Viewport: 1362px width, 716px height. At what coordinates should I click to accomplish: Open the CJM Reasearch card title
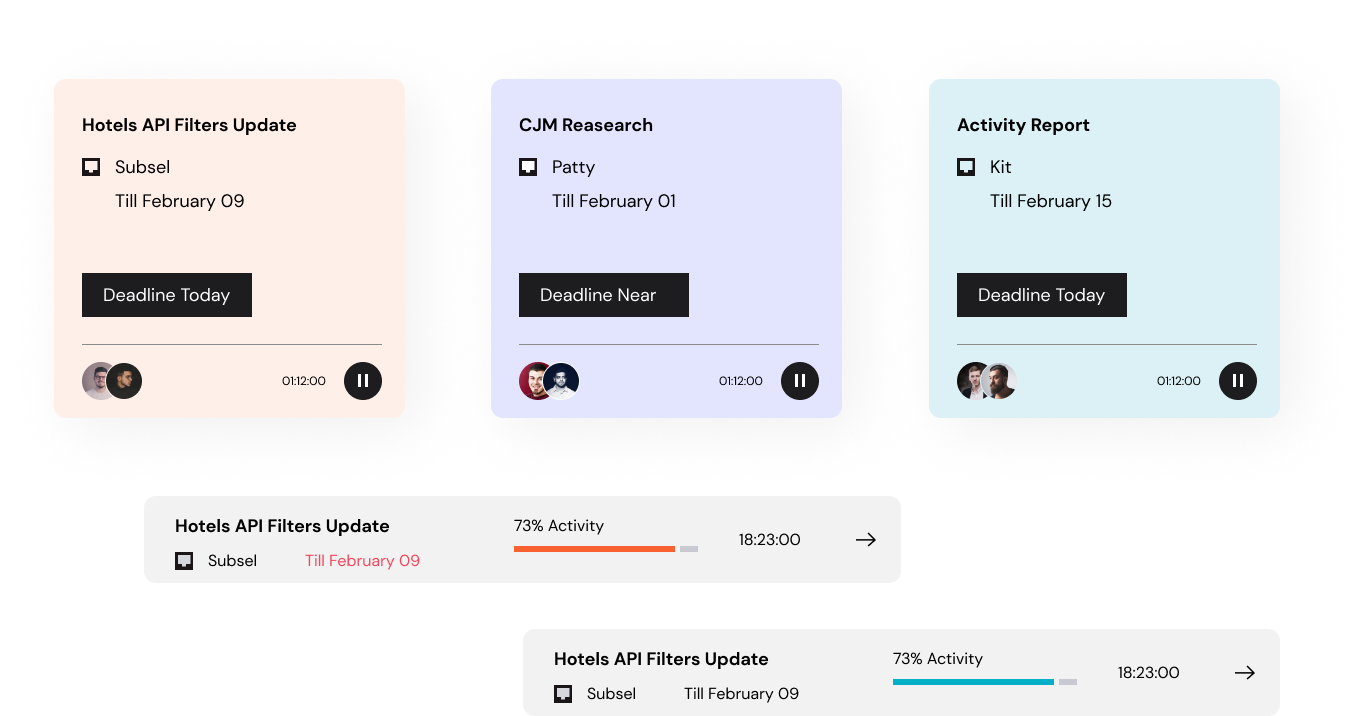586,125
